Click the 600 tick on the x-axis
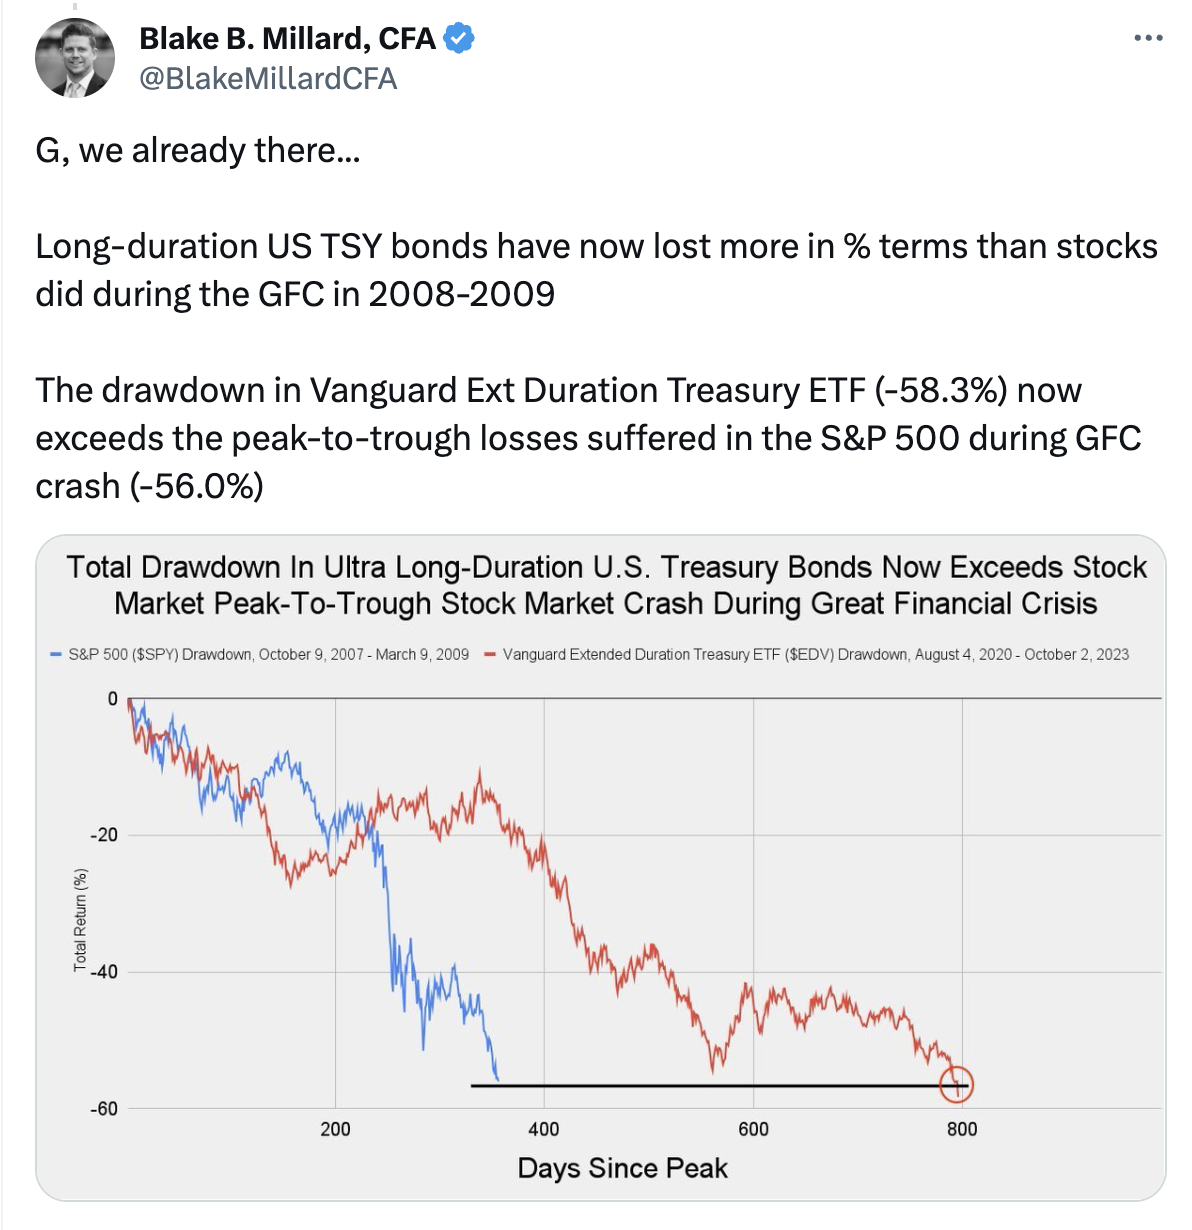Image resolution: width=1192 pixels, height=1230 pixels. pos(753,1129)
